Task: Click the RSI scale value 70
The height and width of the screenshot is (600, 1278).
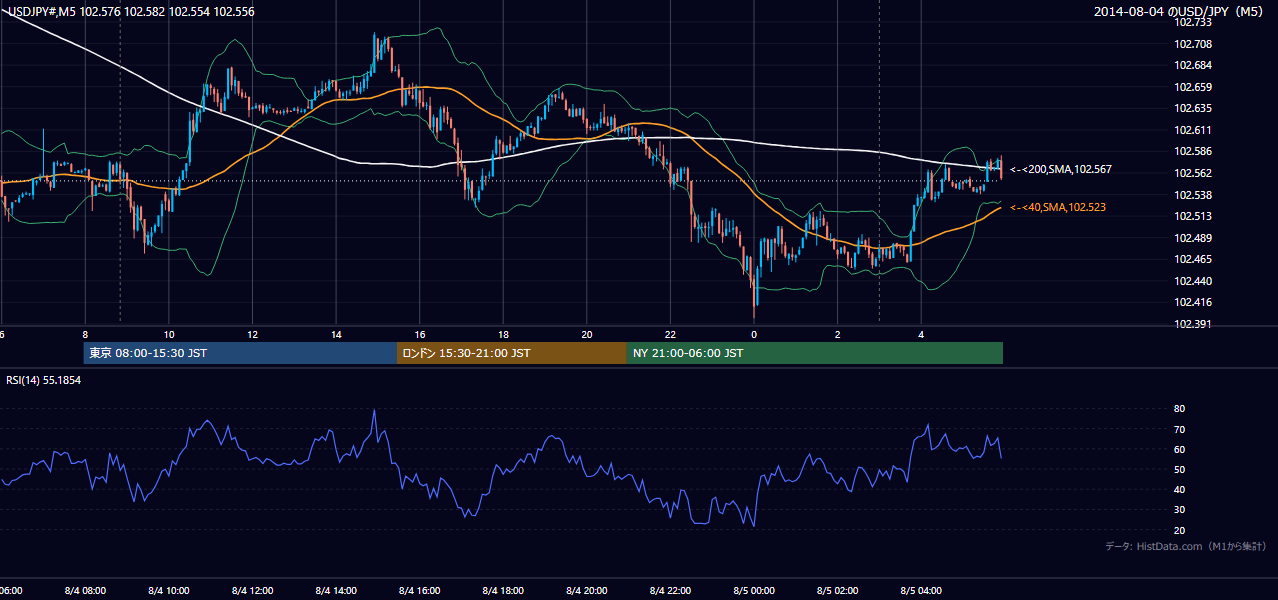Action: pos(1180,429)
